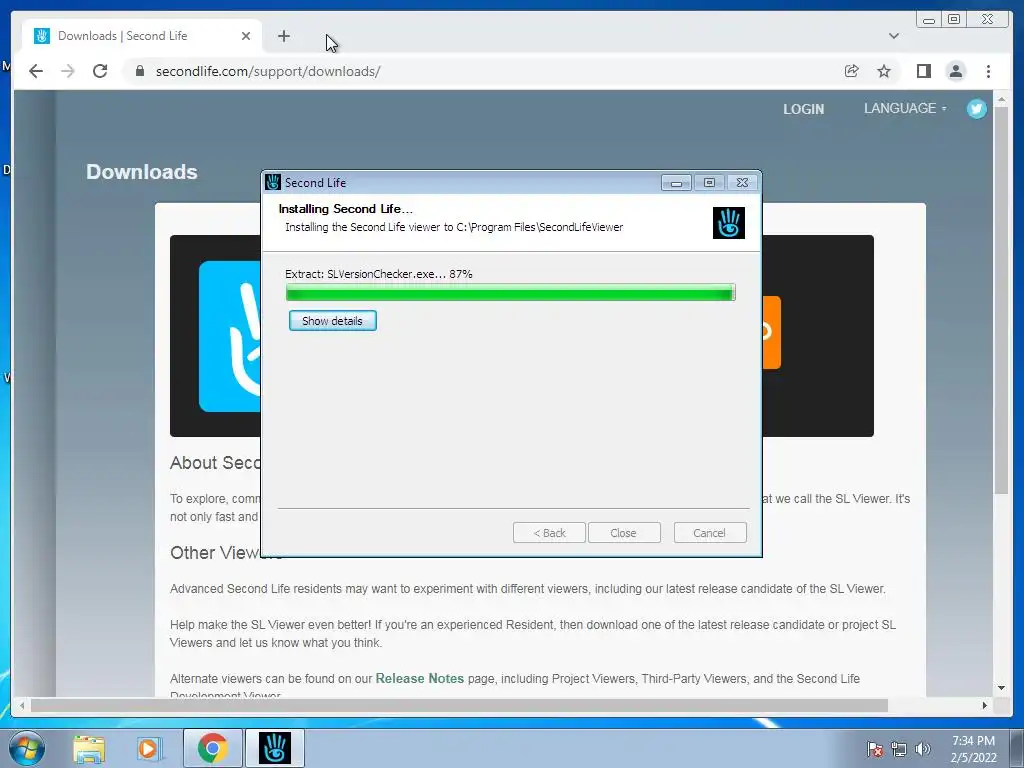The image size is (1024, 768).
Task: Switch to Second Life installer in taskbar
Action: [x=274, y=748]
